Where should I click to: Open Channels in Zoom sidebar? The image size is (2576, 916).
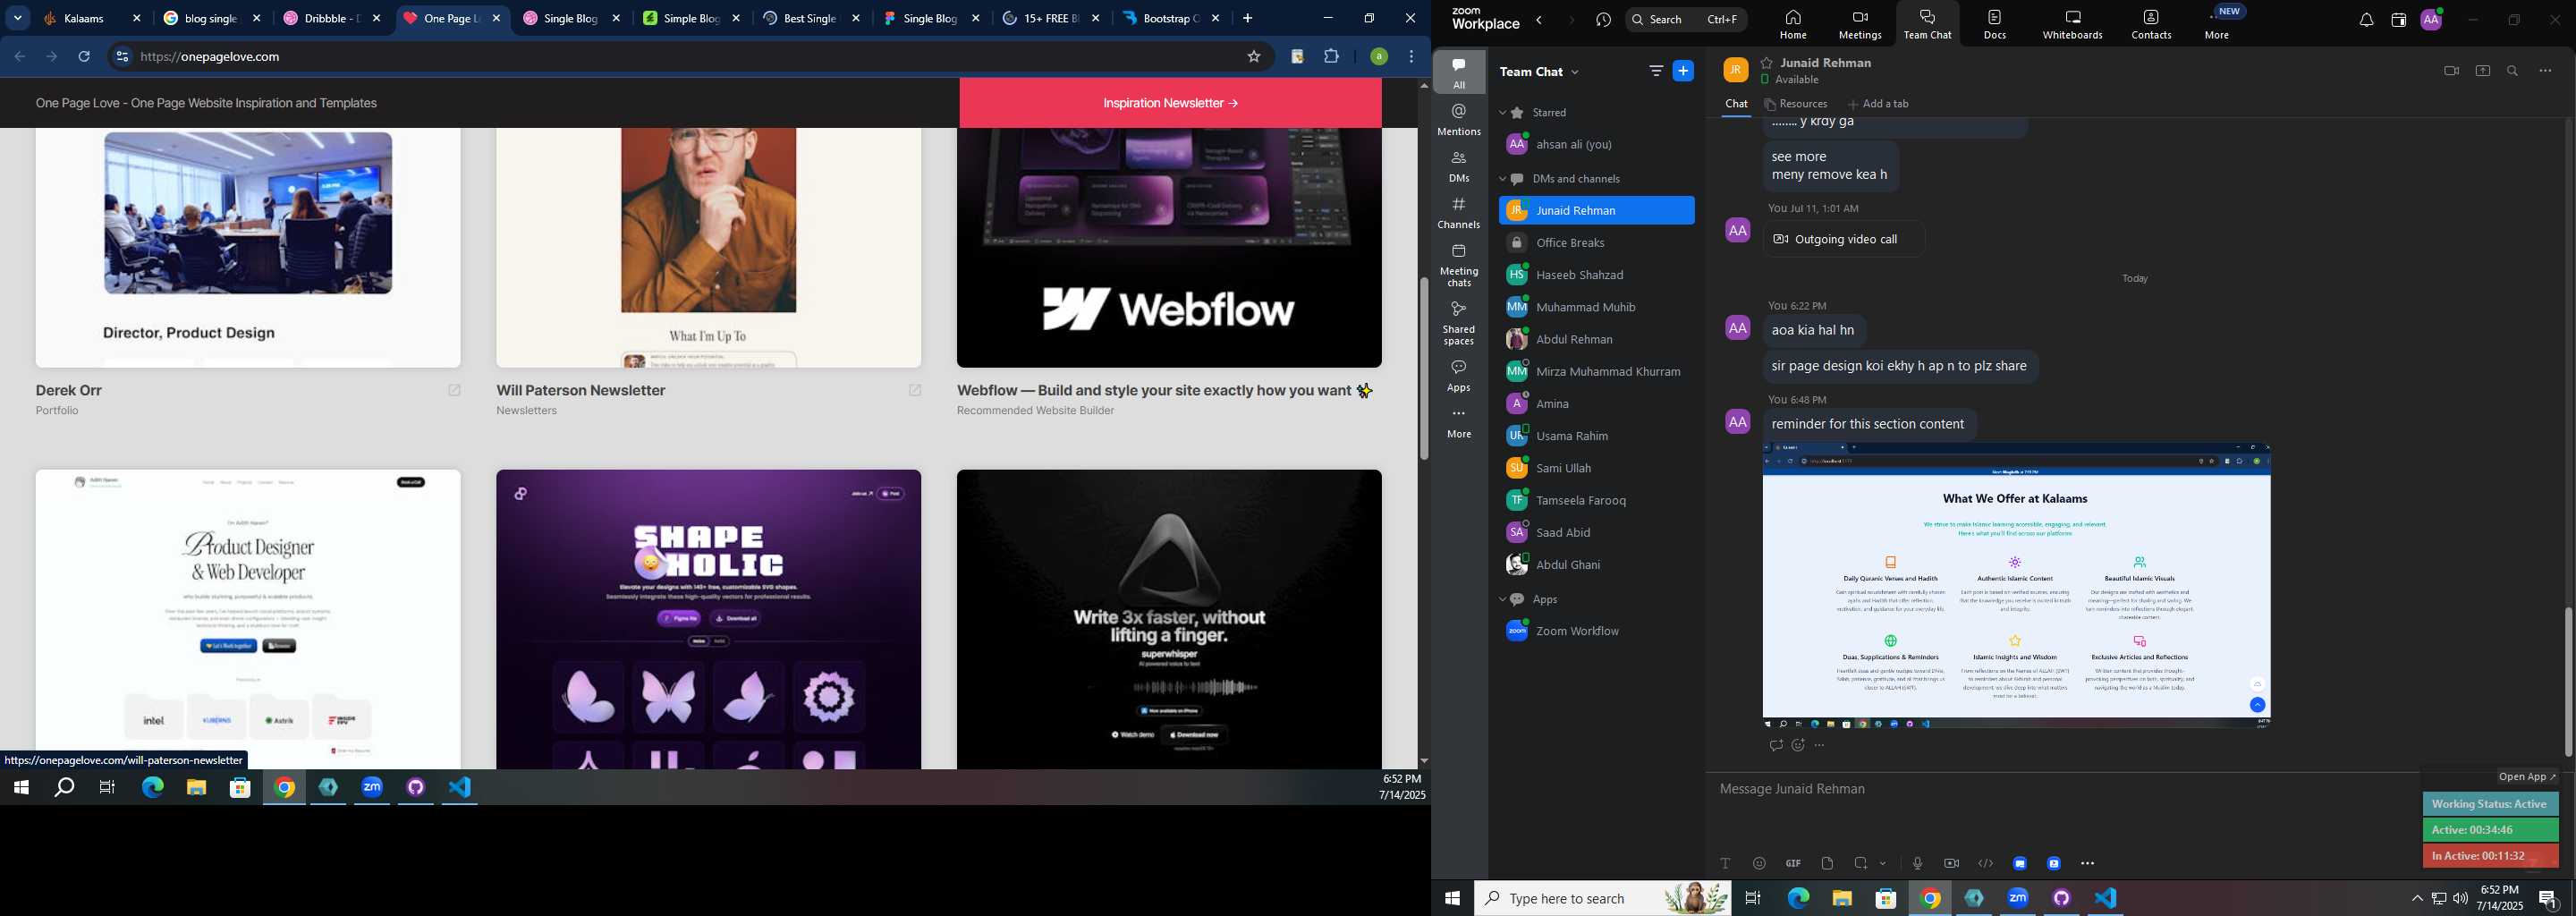[x=1459, y=213]
